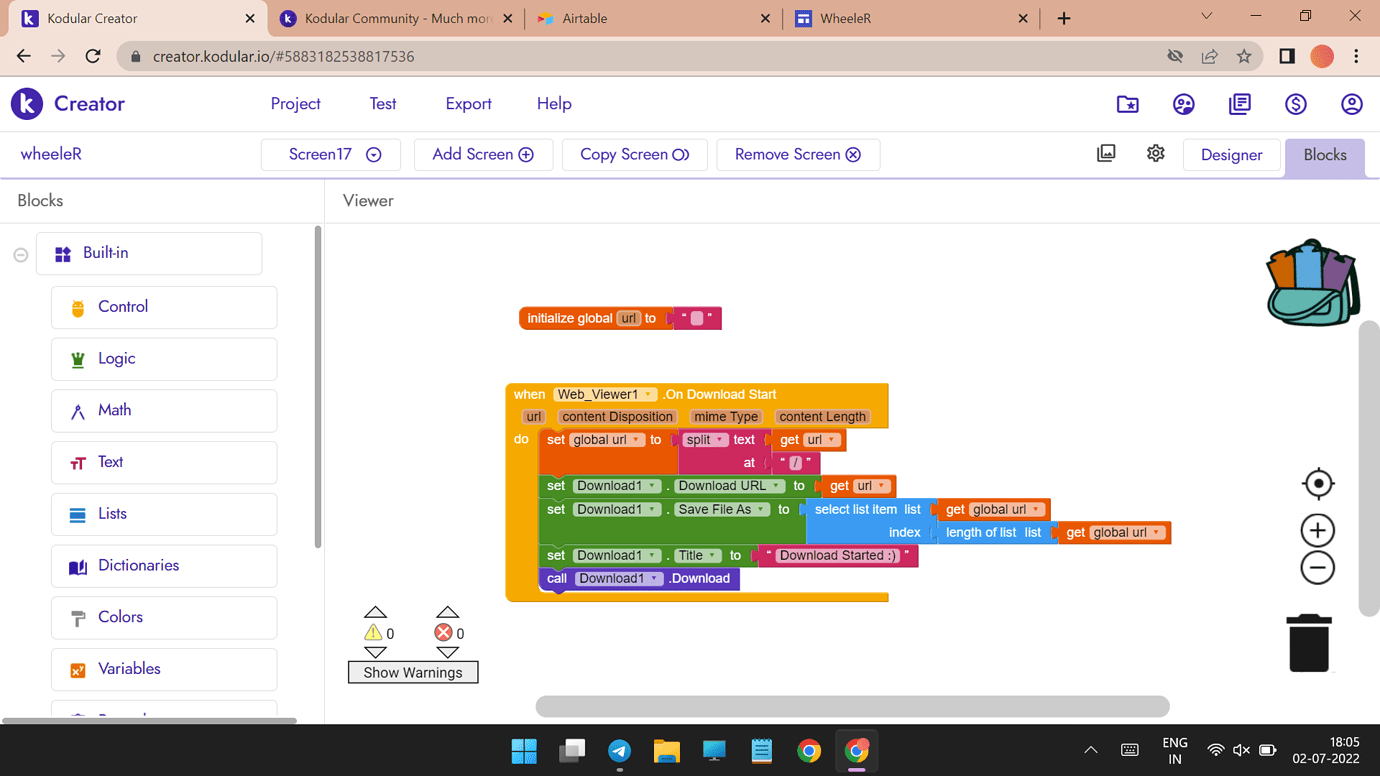
Task: Open the user account icon
Action: click(1352, 104)
